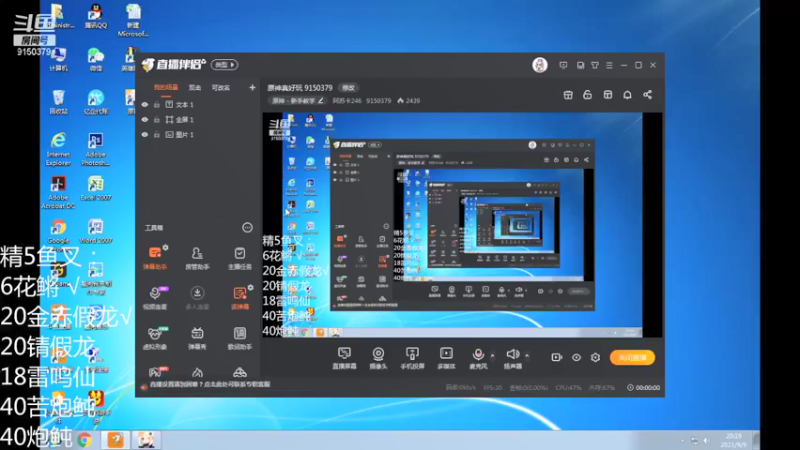
Task: Expand toolbox more options circle button
Action: point(247,228)
